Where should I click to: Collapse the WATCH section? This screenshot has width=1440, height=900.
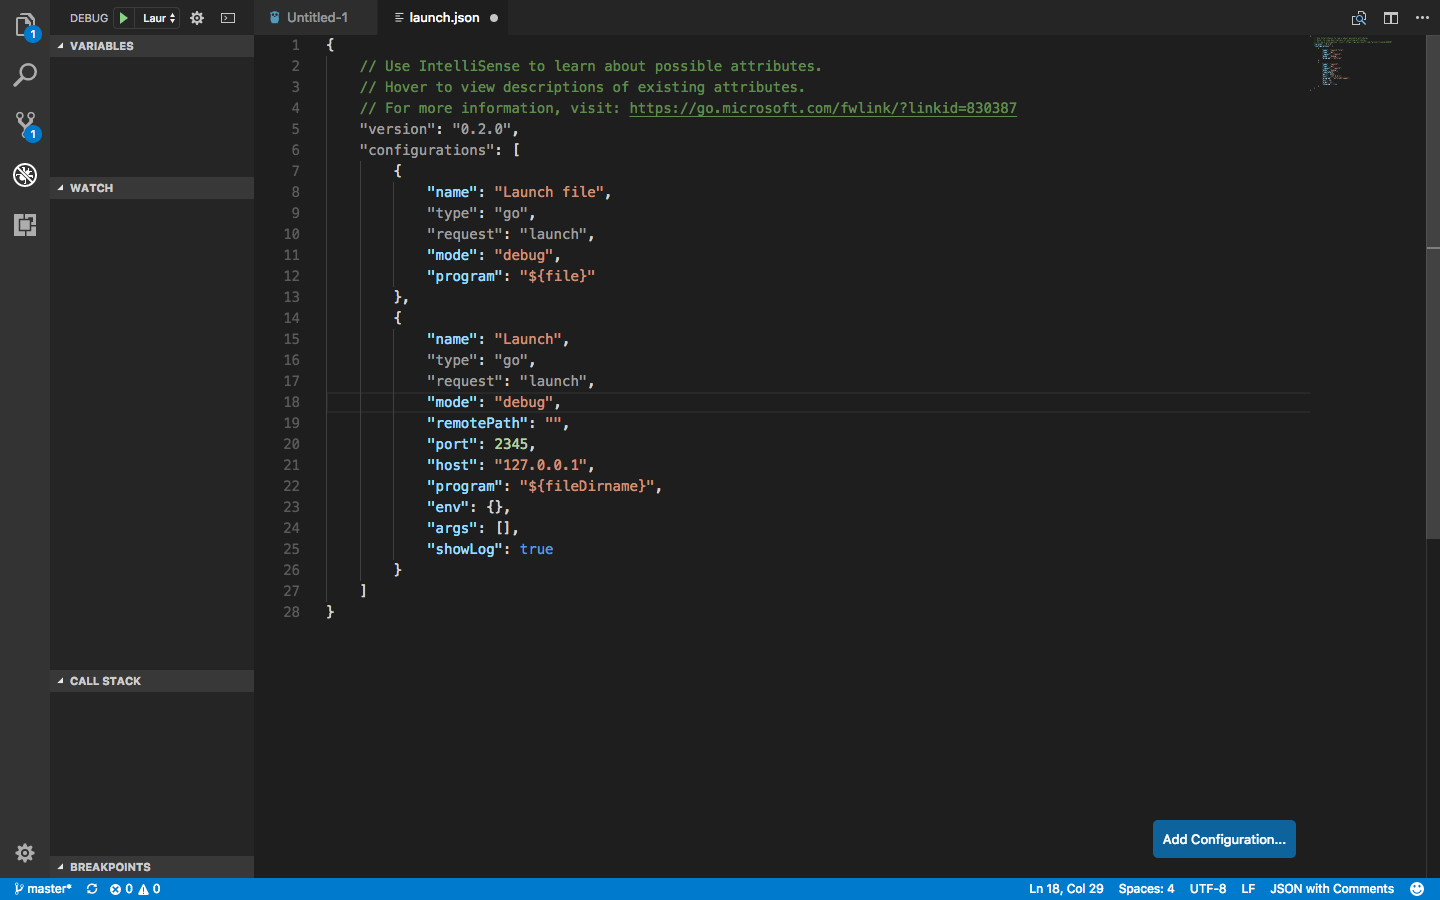point(62,188)
